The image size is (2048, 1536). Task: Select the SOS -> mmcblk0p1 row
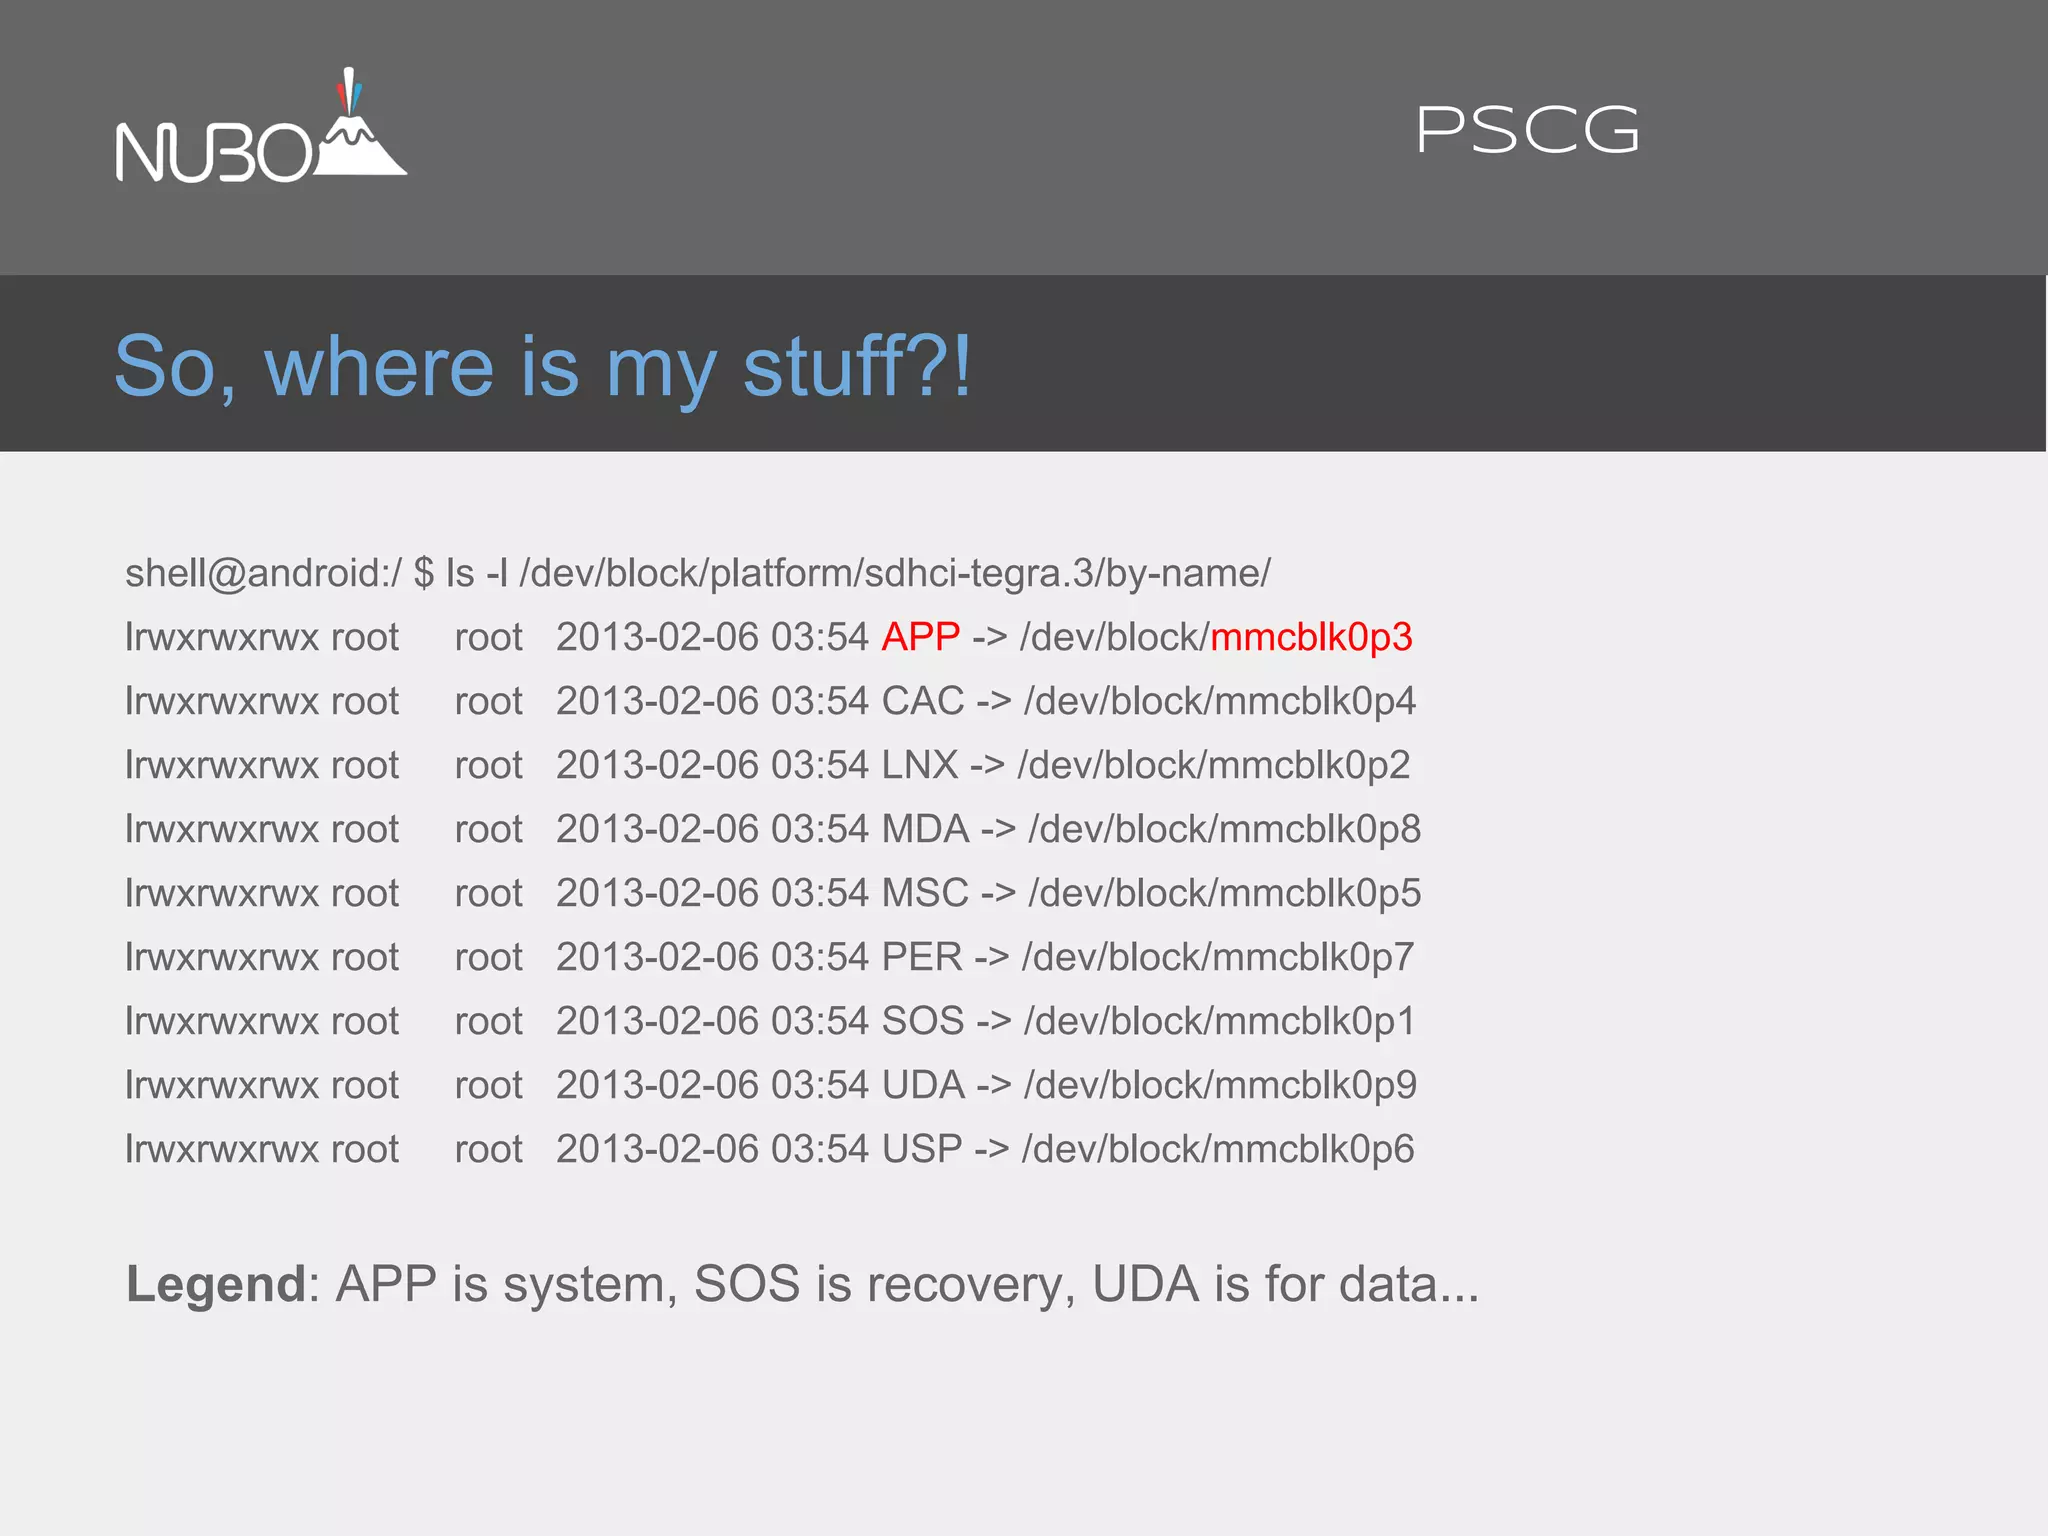(x=770, y=1021)
